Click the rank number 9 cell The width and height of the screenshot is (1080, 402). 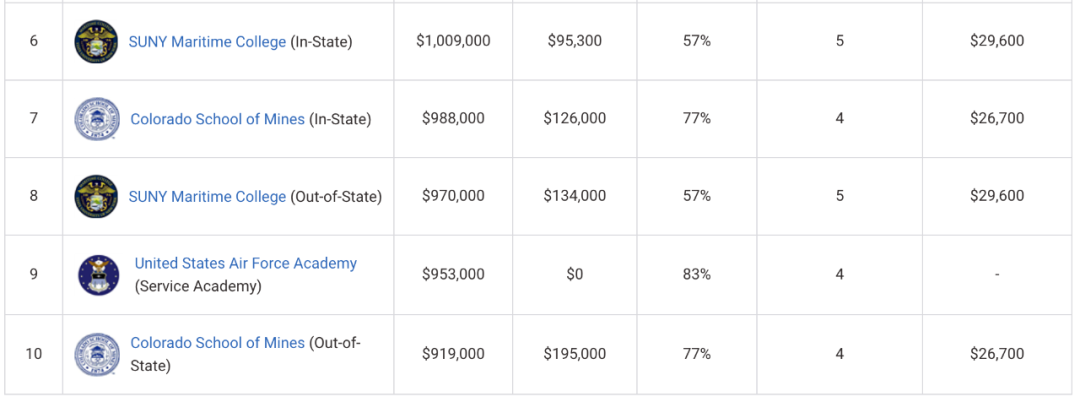[34, 274]
